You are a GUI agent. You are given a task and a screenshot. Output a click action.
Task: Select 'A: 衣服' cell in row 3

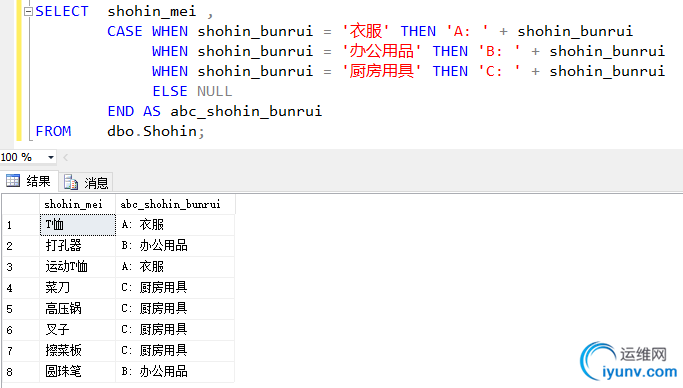coord(175,267)
